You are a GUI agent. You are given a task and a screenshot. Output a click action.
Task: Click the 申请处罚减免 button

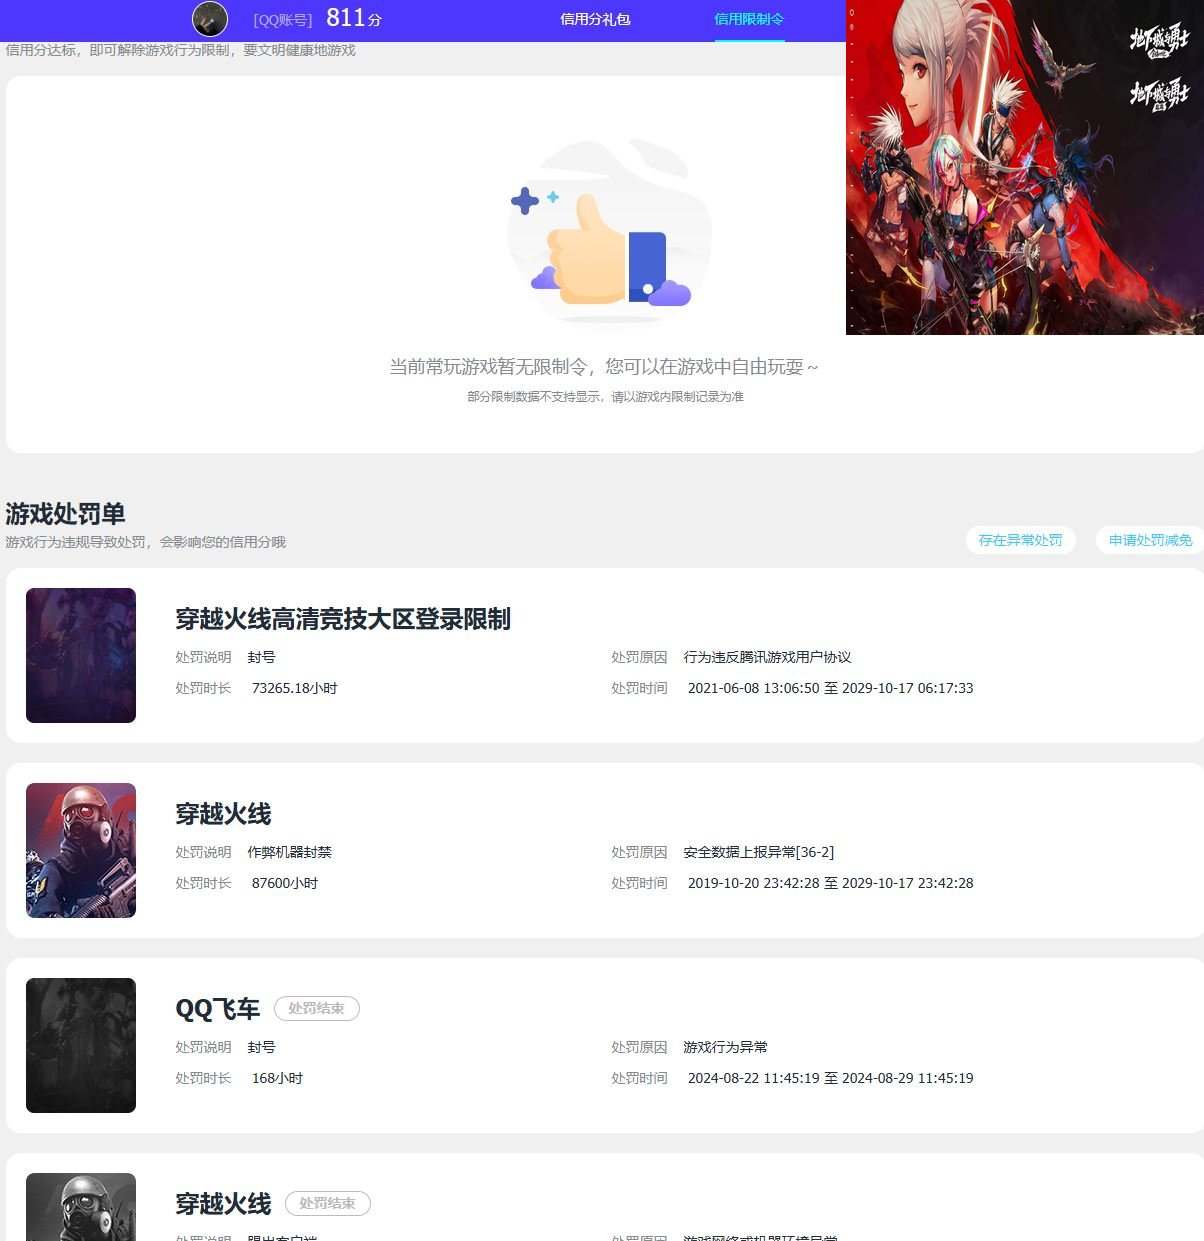(1150, 540)
